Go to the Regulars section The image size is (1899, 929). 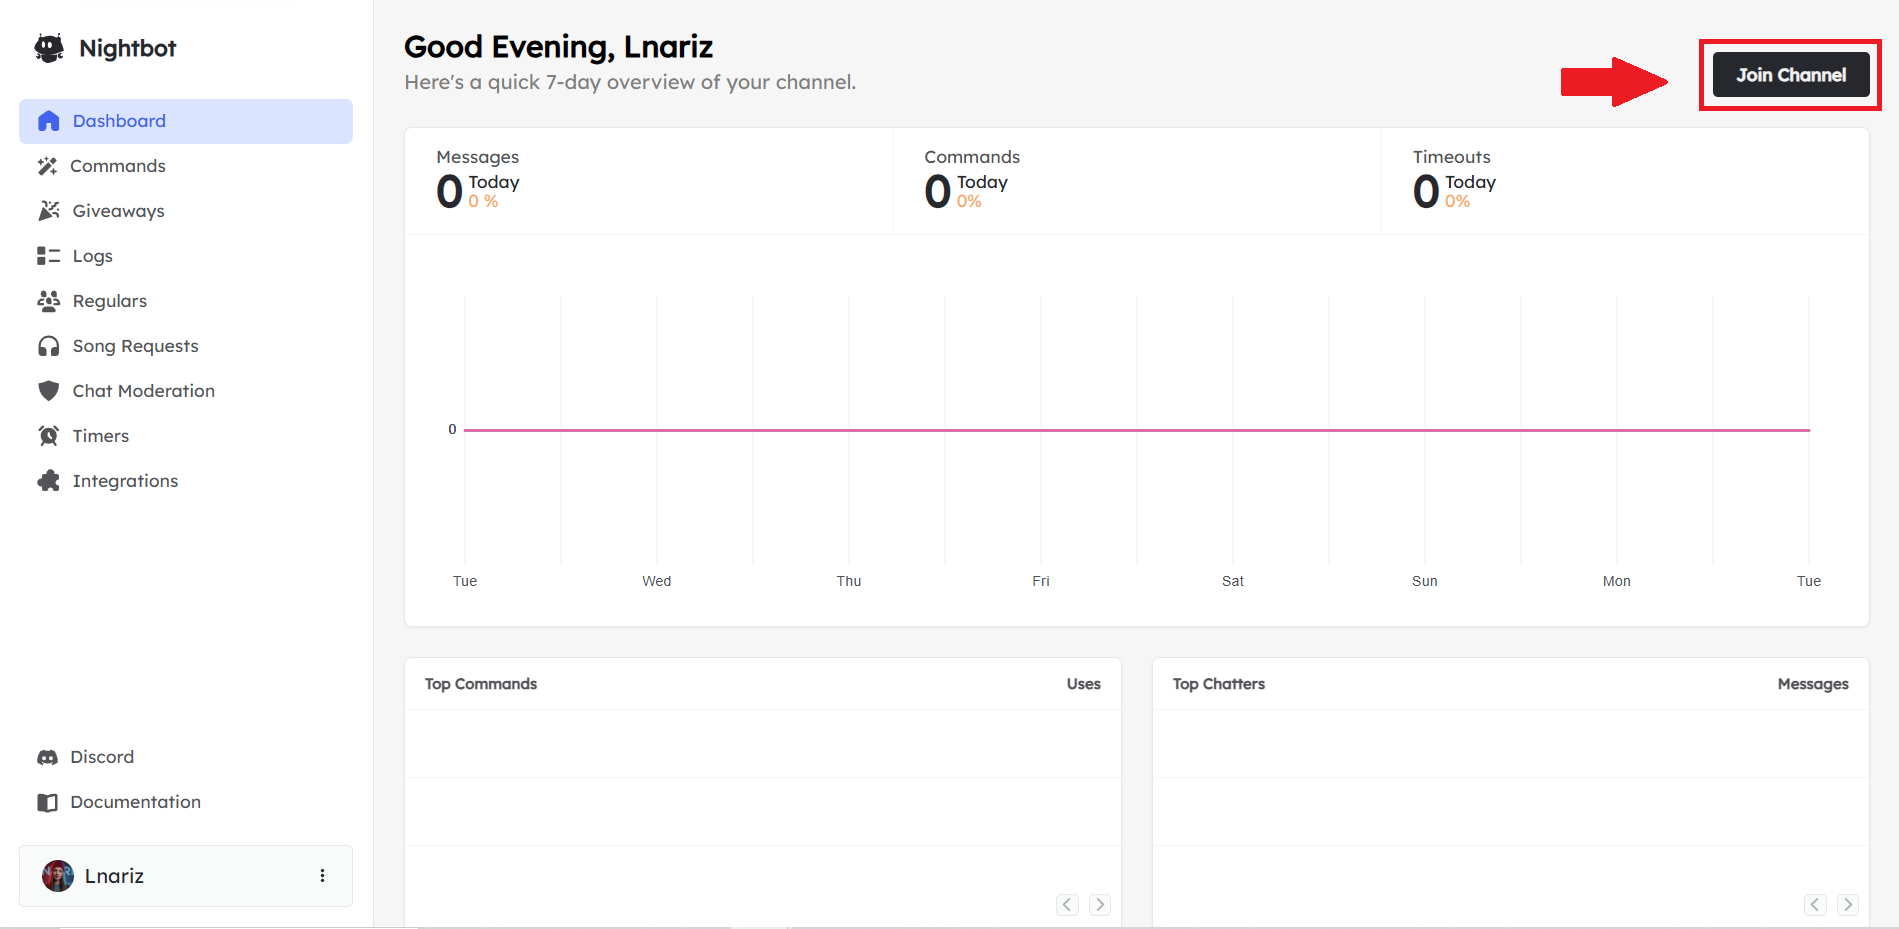pyautogui.click(x=186, y=301)
